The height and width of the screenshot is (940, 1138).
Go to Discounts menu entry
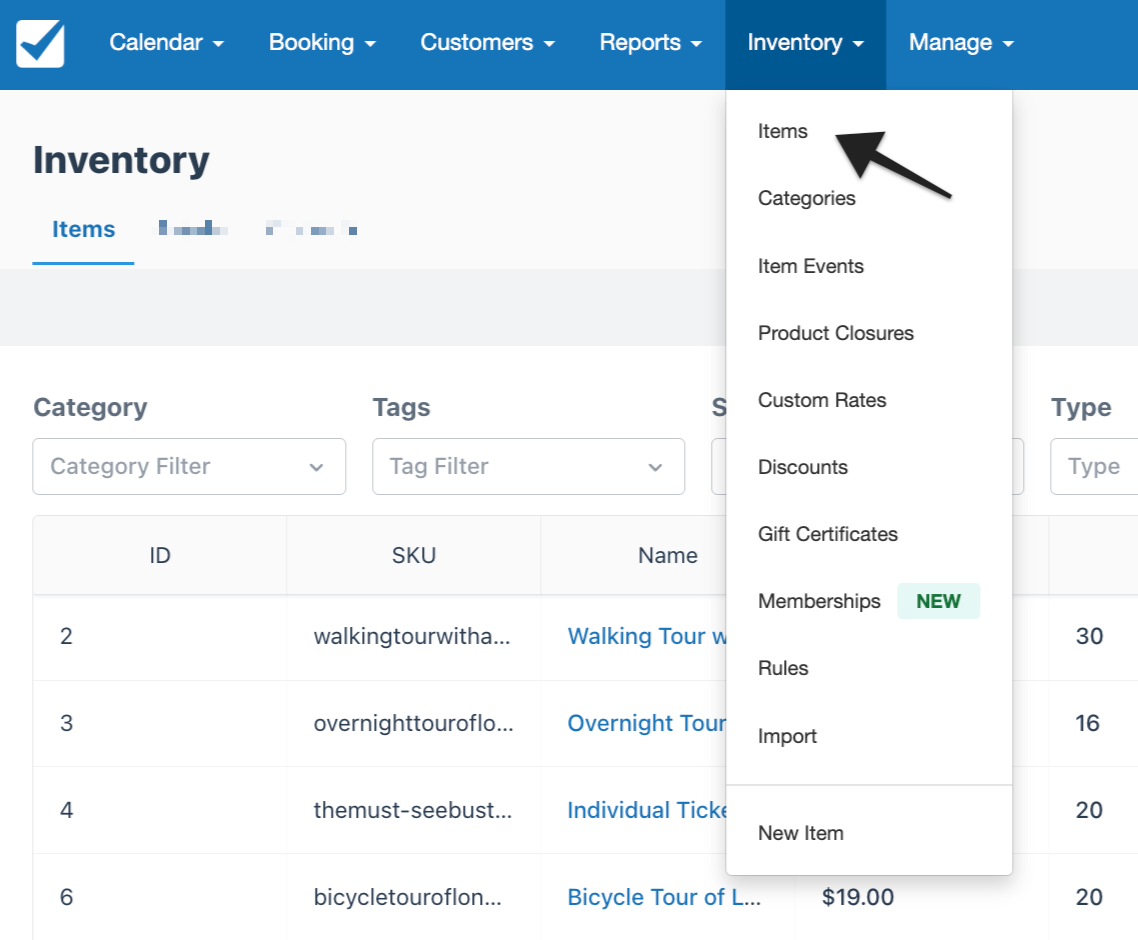(x=803, y=467)
